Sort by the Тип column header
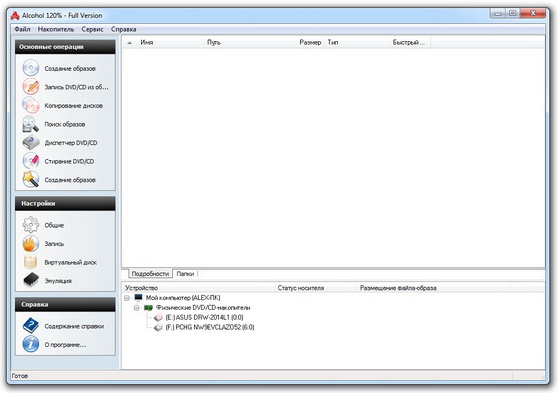The height and width of the screenshot is (393, 560). [357, 42]
